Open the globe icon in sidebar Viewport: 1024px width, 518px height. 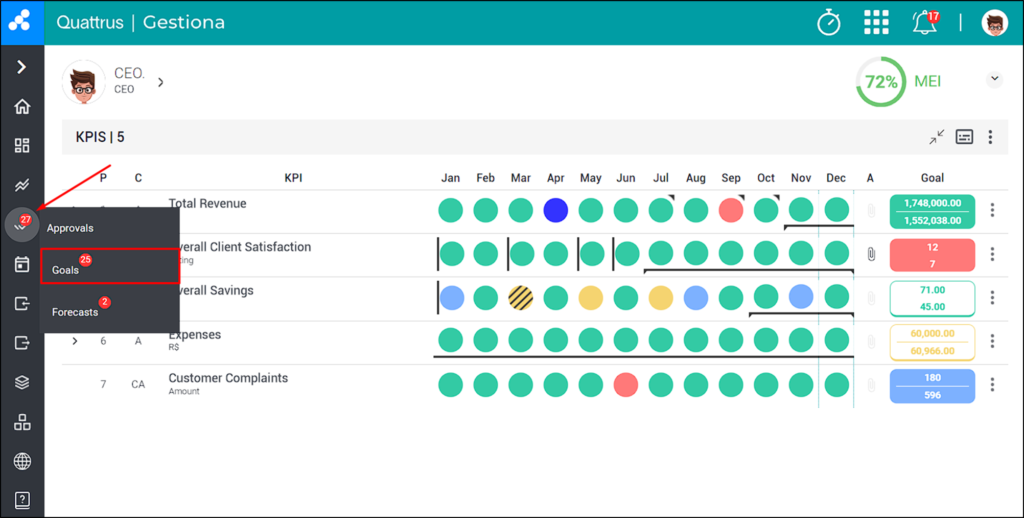pyautogui.click(x=22, y=461)
